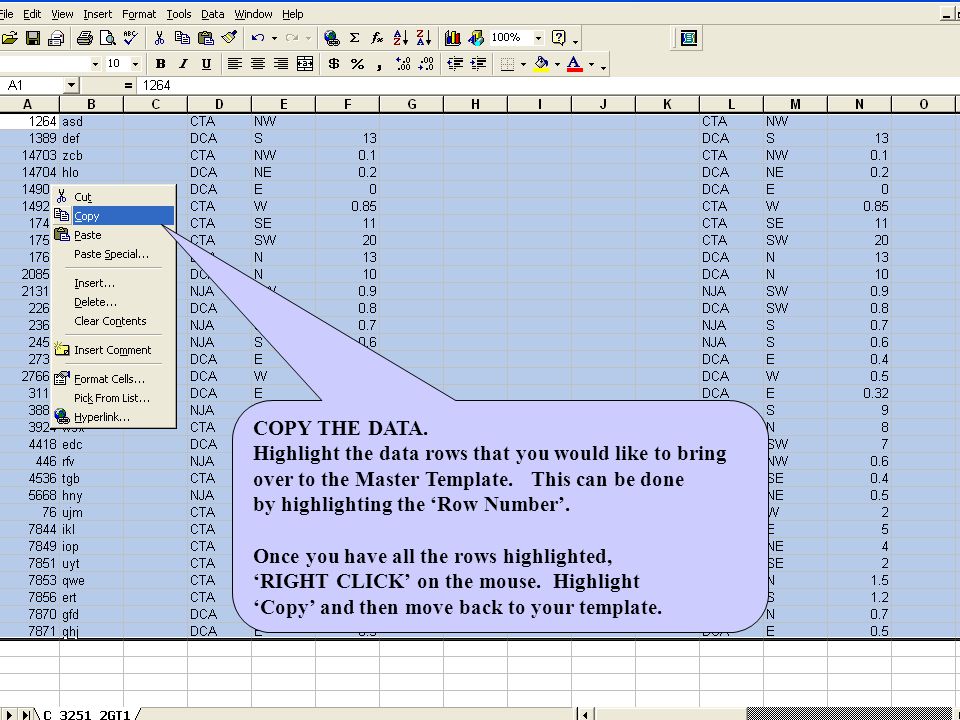The width and height of the screenshot is (960, 720).
Task: Click the last-sheet tab navigation arrow
Action: 26,714
